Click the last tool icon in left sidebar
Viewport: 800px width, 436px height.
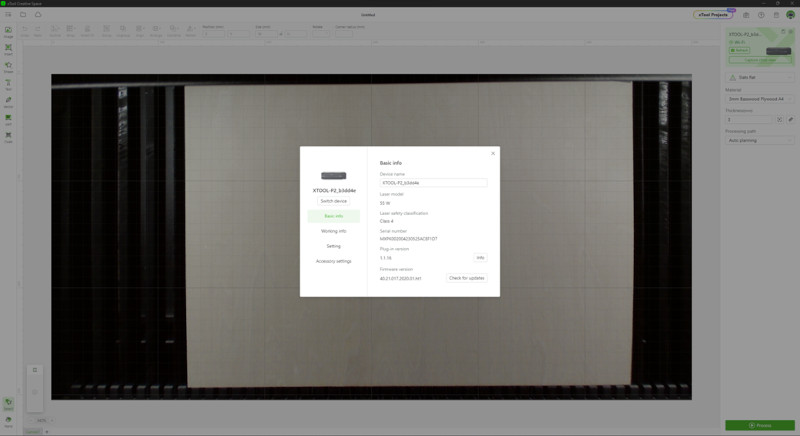coord(8,137)
